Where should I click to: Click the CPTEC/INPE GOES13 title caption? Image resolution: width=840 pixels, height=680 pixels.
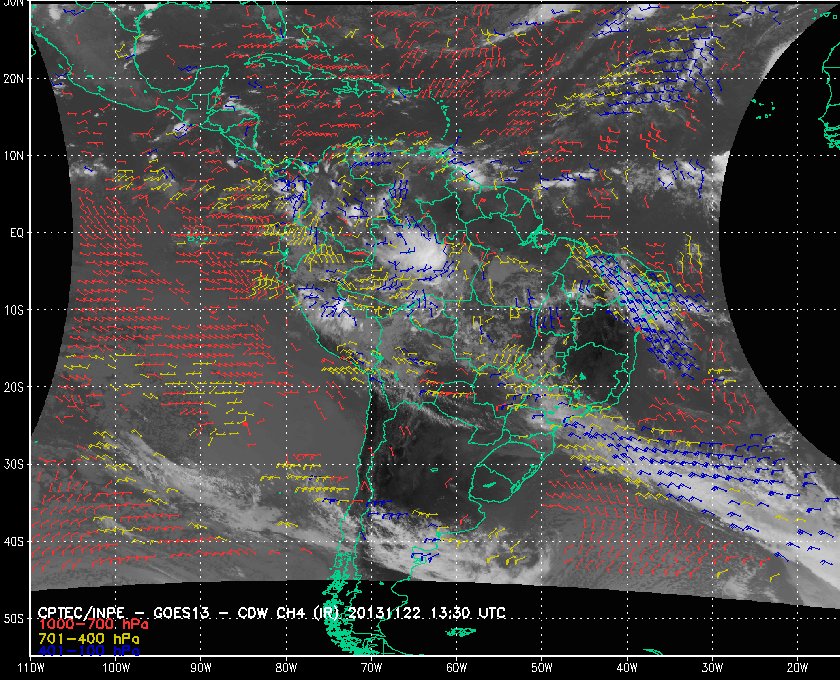272,613
